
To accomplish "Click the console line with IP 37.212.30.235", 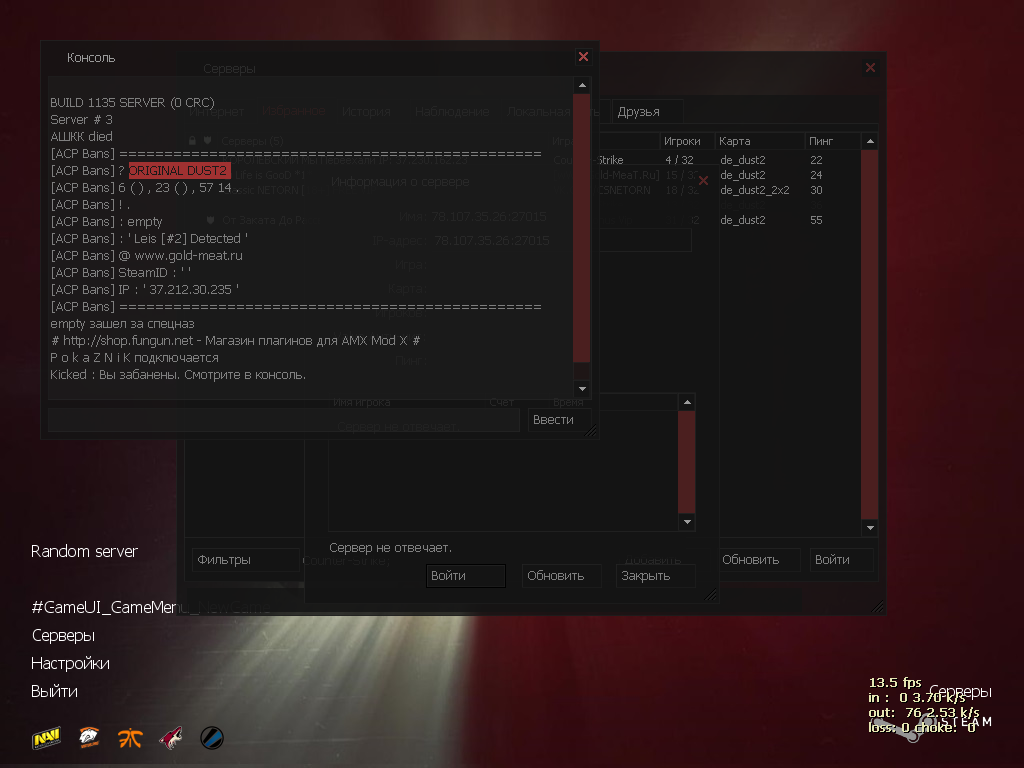I will coord(144,289).
